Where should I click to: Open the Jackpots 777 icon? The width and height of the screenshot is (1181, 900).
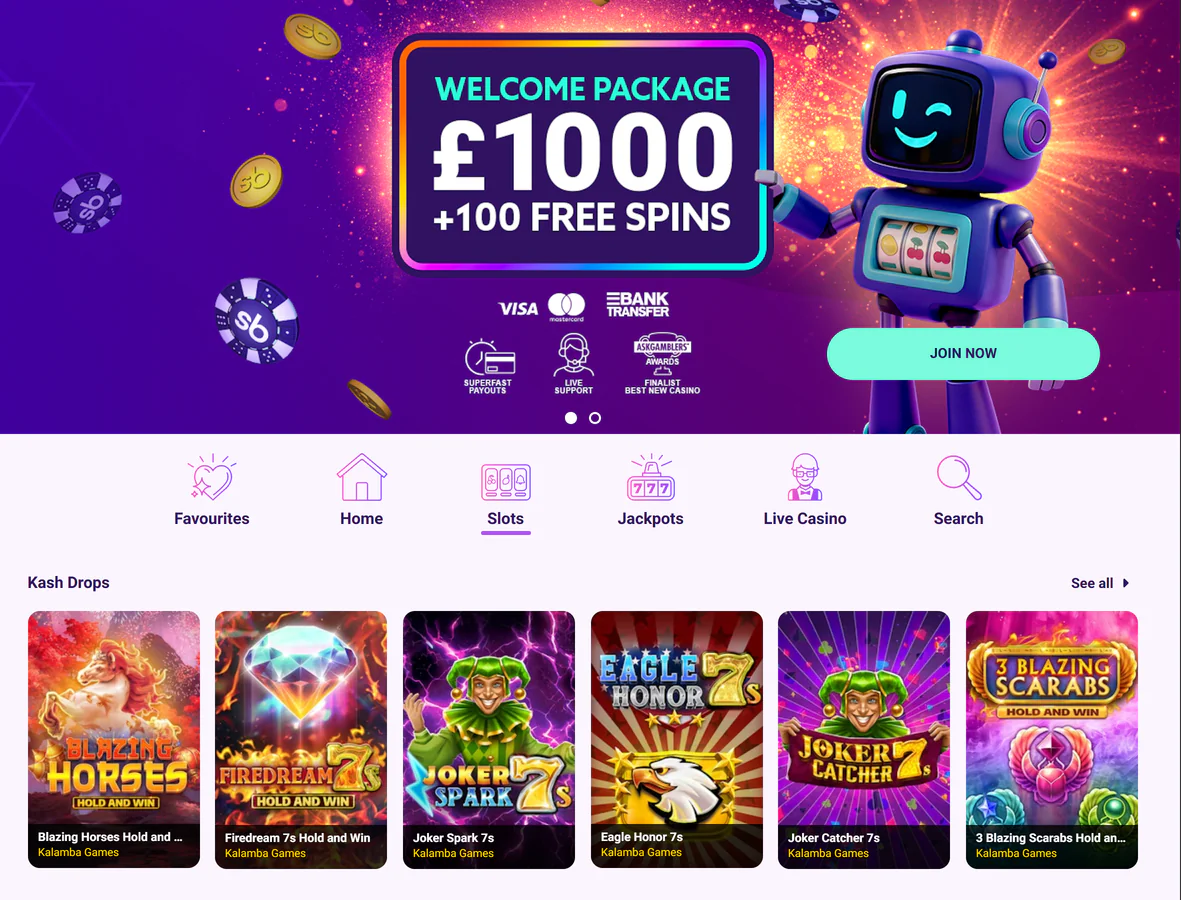(x=651, y=477)
